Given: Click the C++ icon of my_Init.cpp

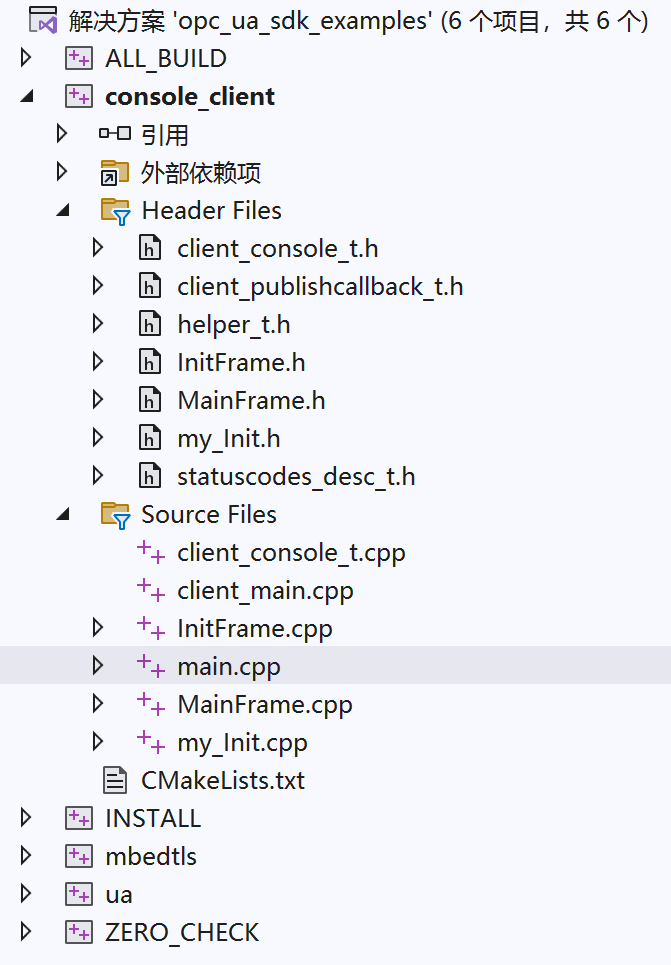Looking at the screenshot, I should point(151,742).
